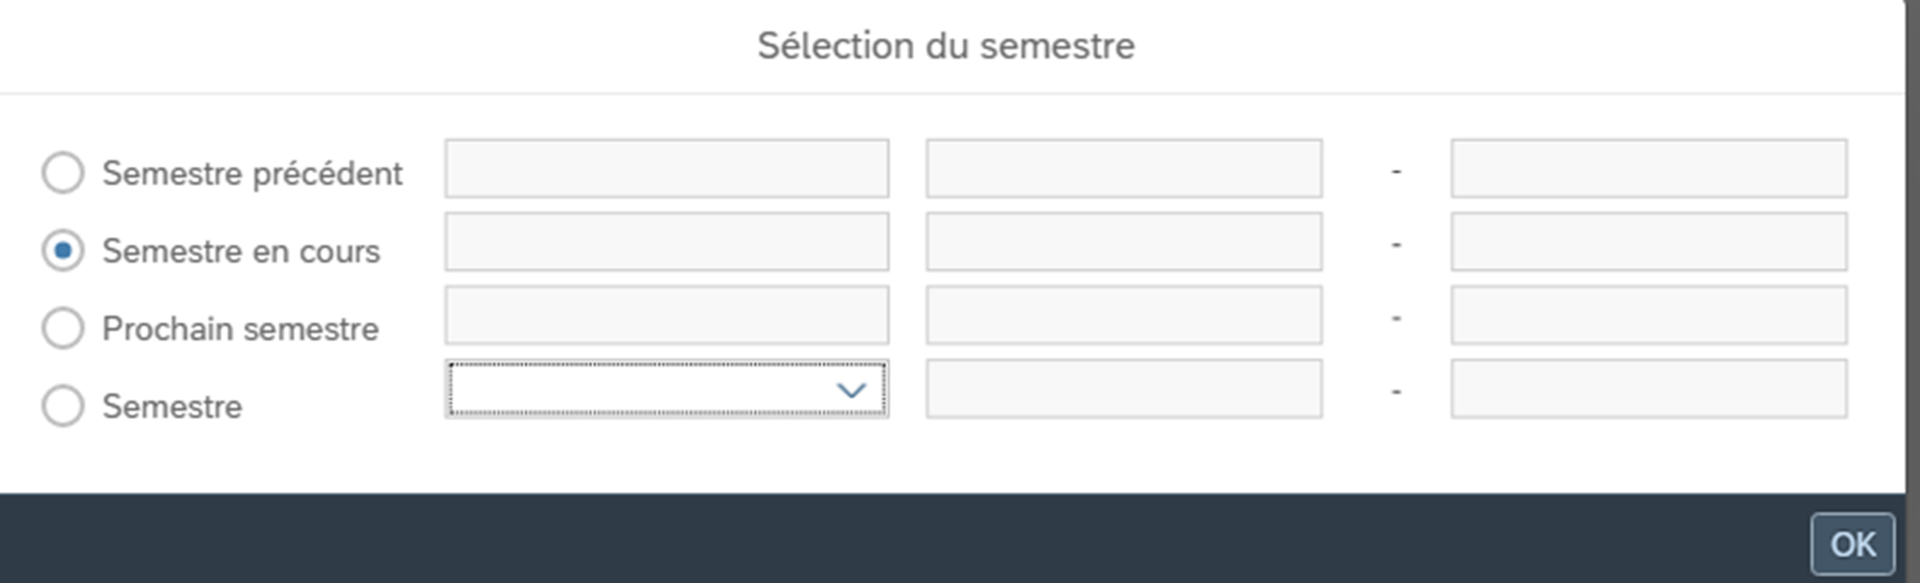Screen dimensions: 1920x583
Task: Enable the bottom 'Semestre' radio button
Action: point(63,406)
